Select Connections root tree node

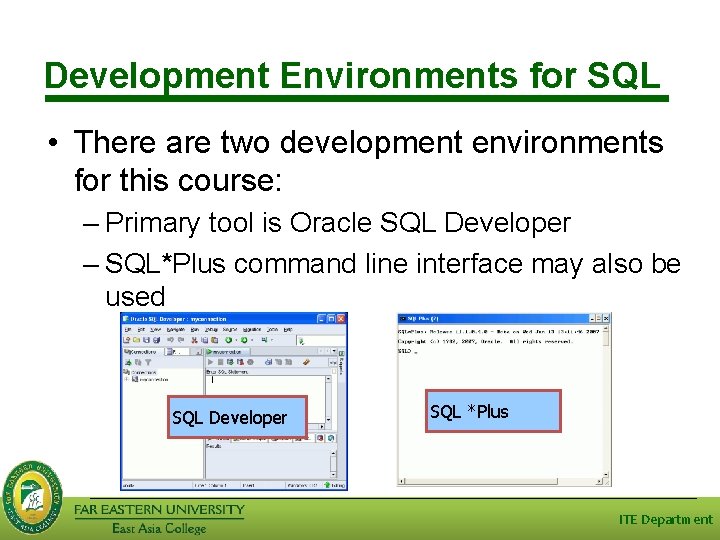140,372
